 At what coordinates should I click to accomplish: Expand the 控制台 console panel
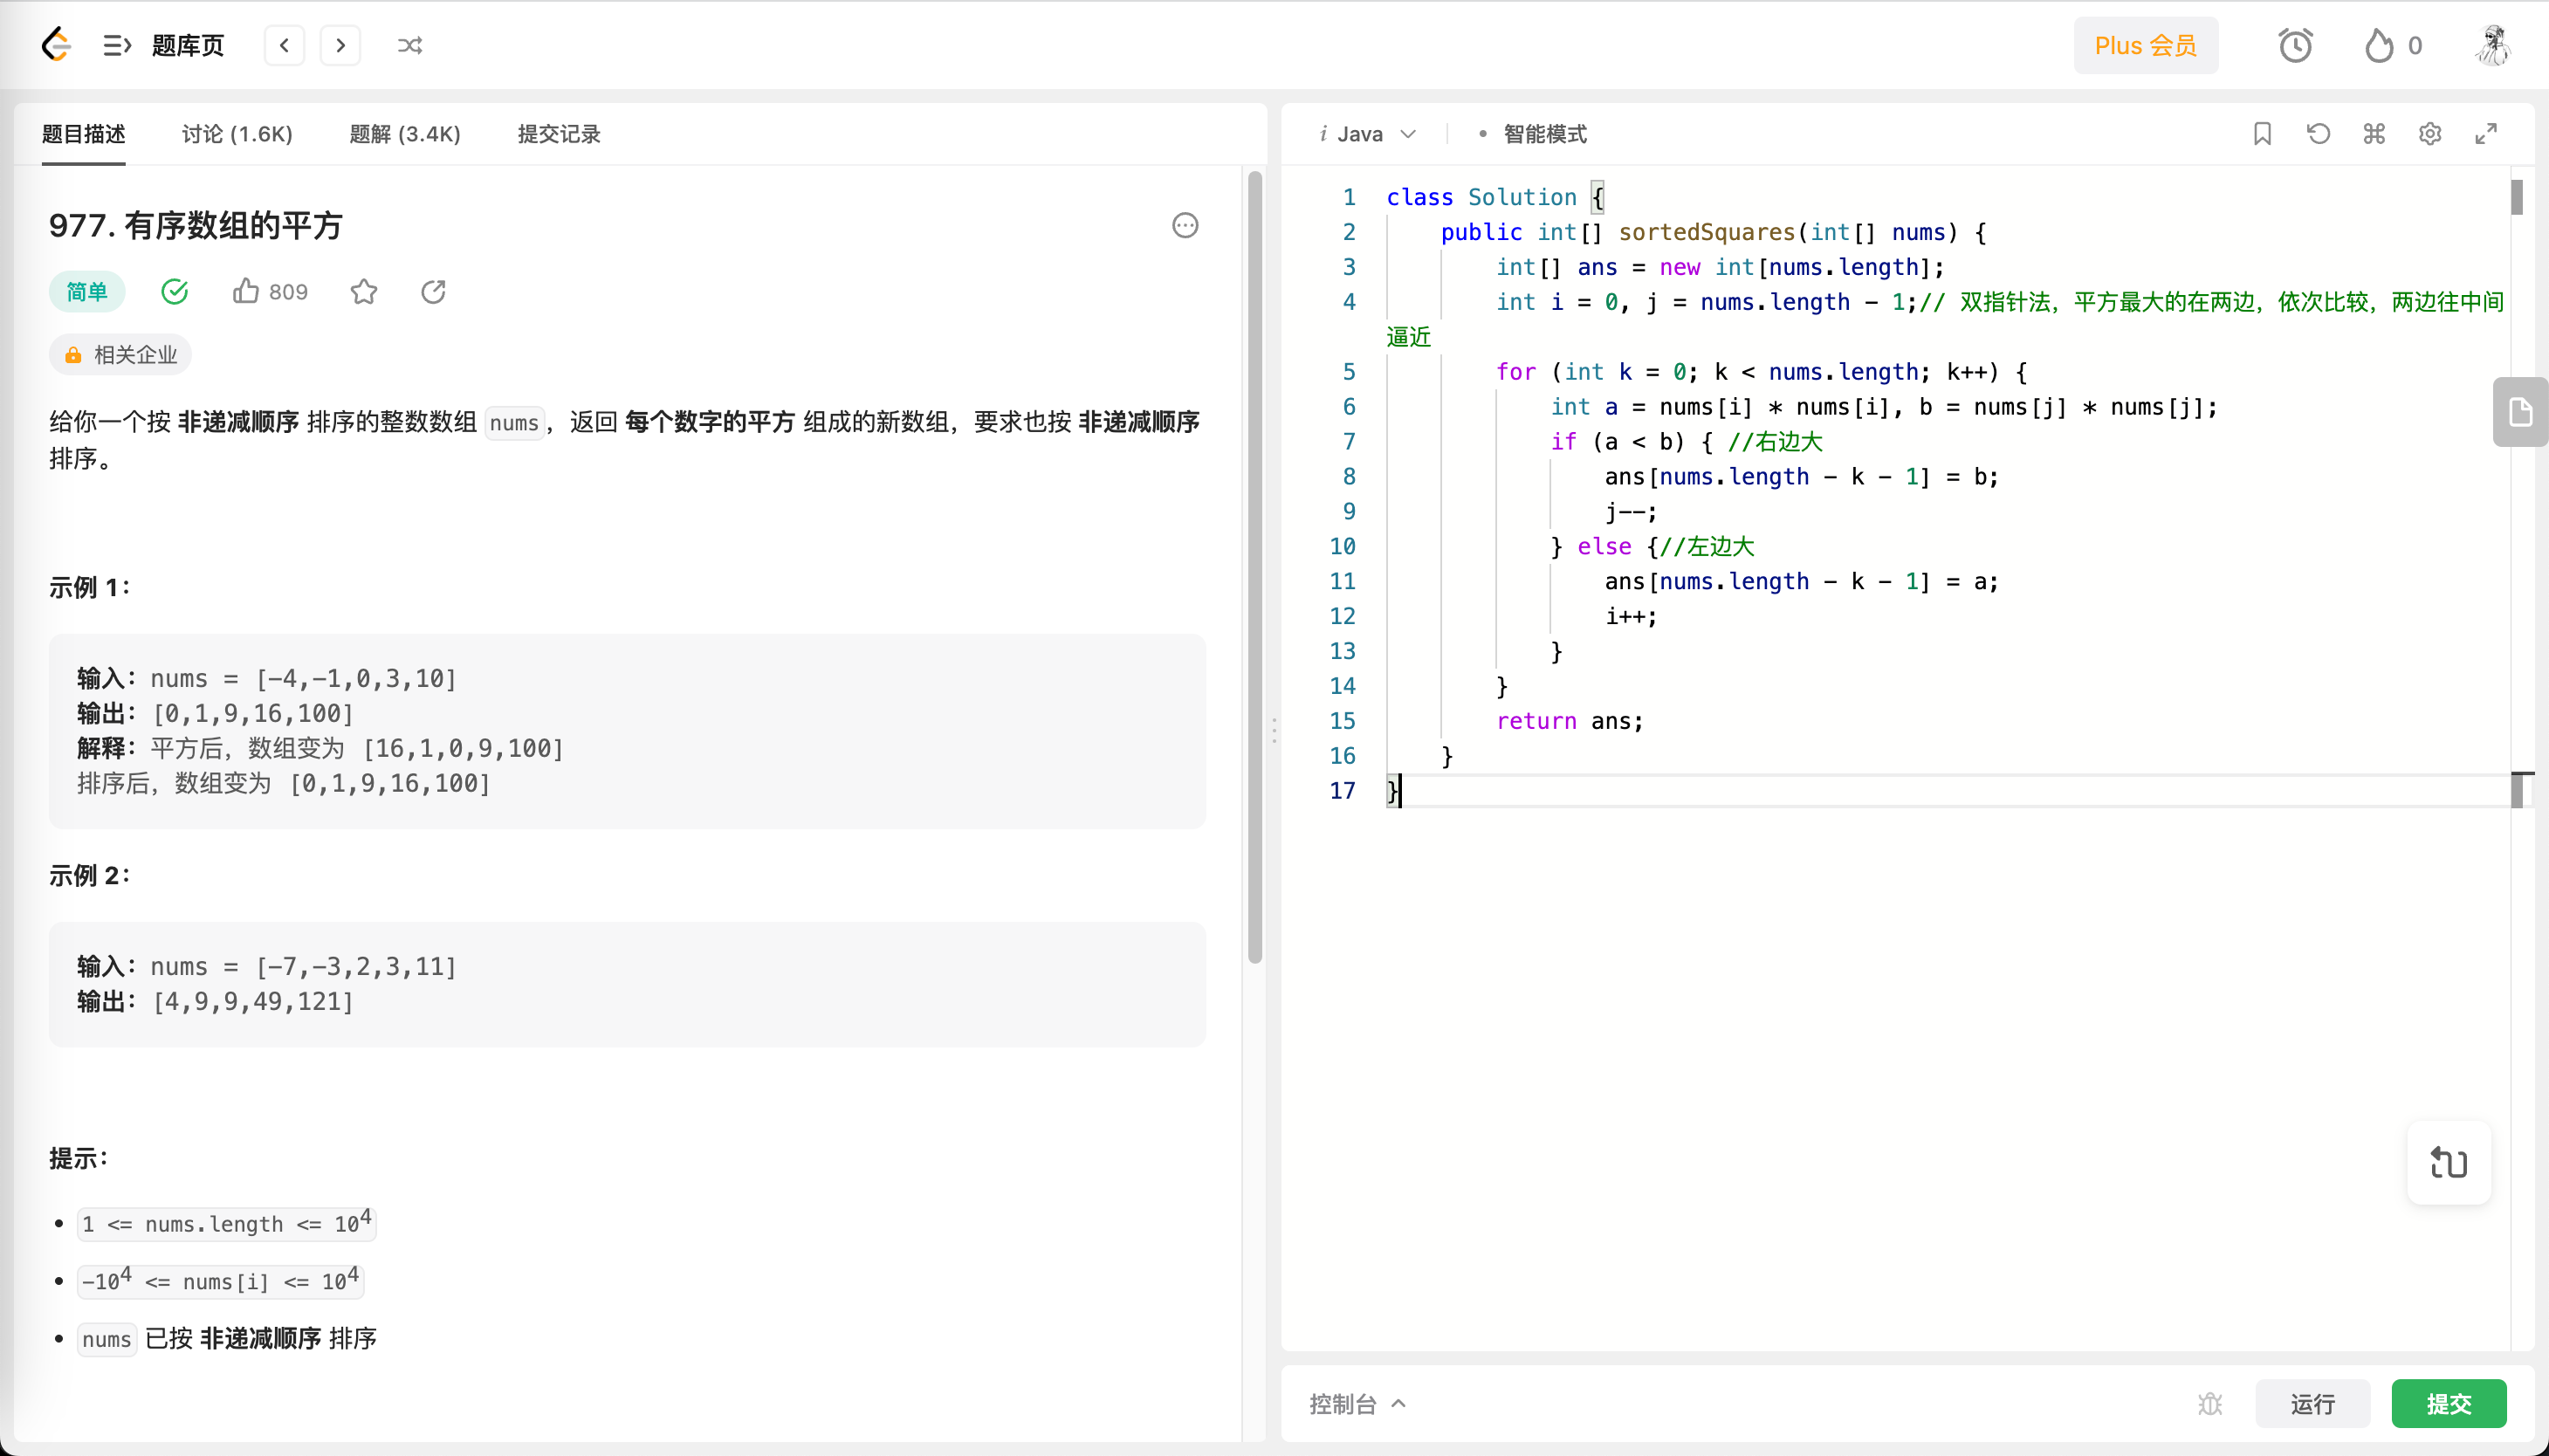click(x=1357, y=1404)
